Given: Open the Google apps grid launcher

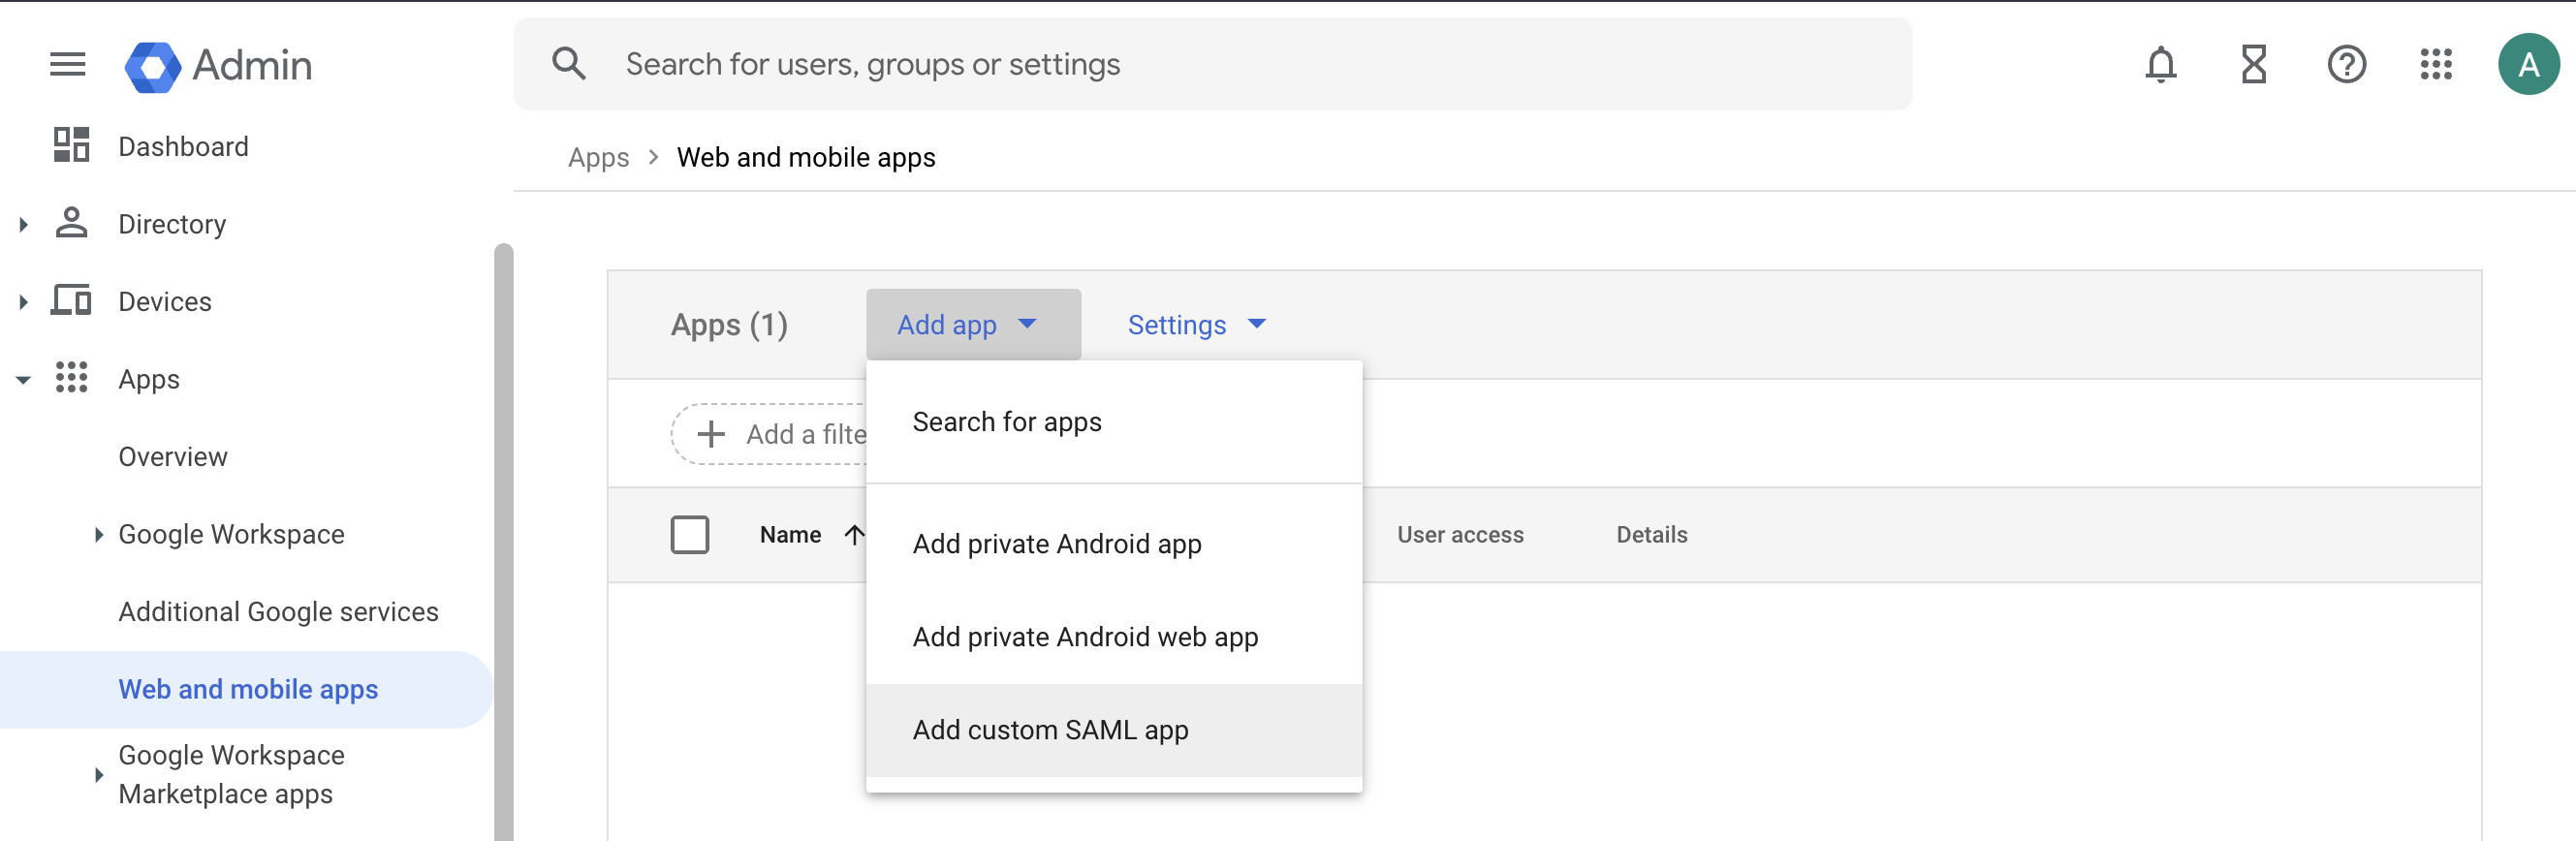Looking at the screenshot, I should pyautogui.click(x=2436, y=65).
